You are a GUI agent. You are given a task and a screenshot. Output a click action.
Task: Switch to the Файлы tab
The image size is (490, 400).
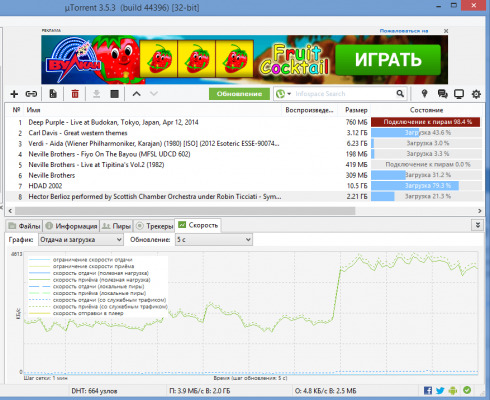pos(24,226)
